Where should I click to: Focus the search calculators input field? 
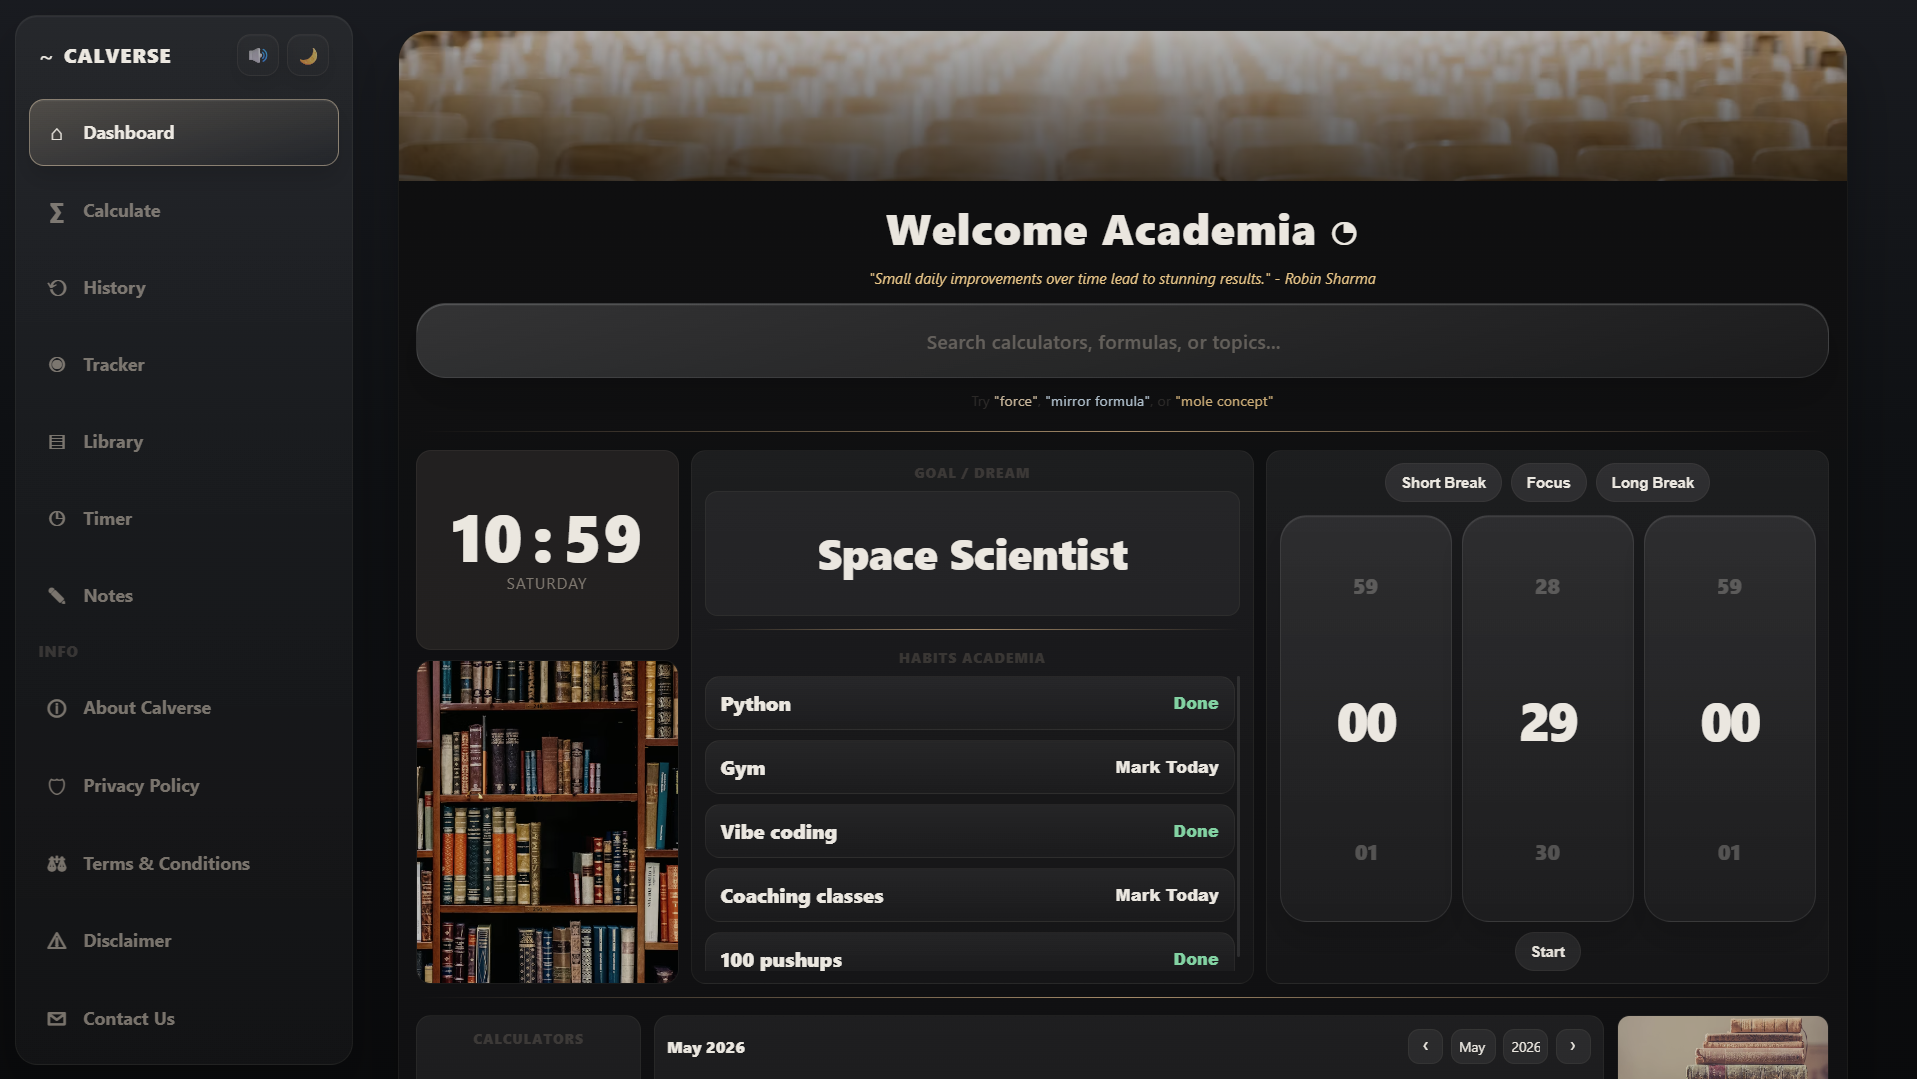(x=1122, y=341)
